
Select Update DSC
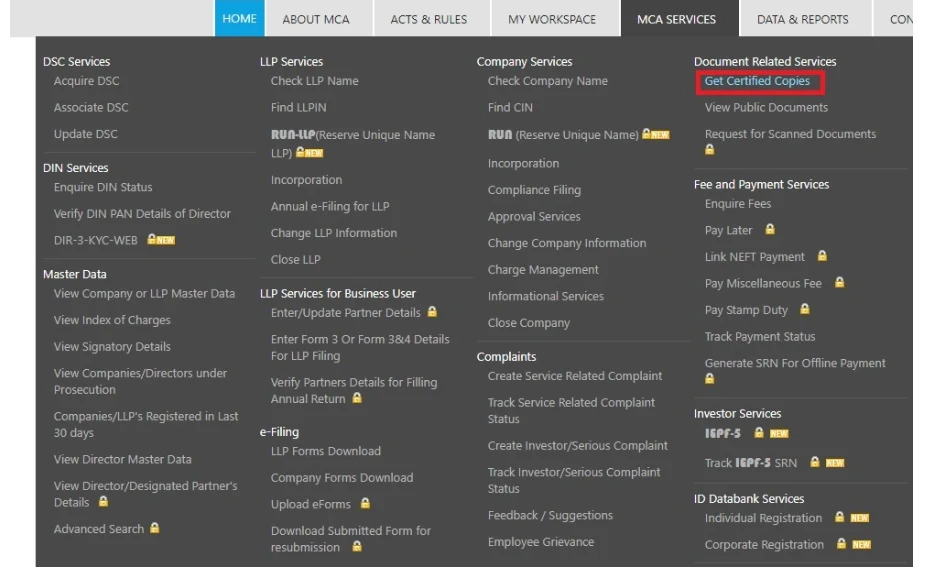pyautogui.click(x=86, y=134)
